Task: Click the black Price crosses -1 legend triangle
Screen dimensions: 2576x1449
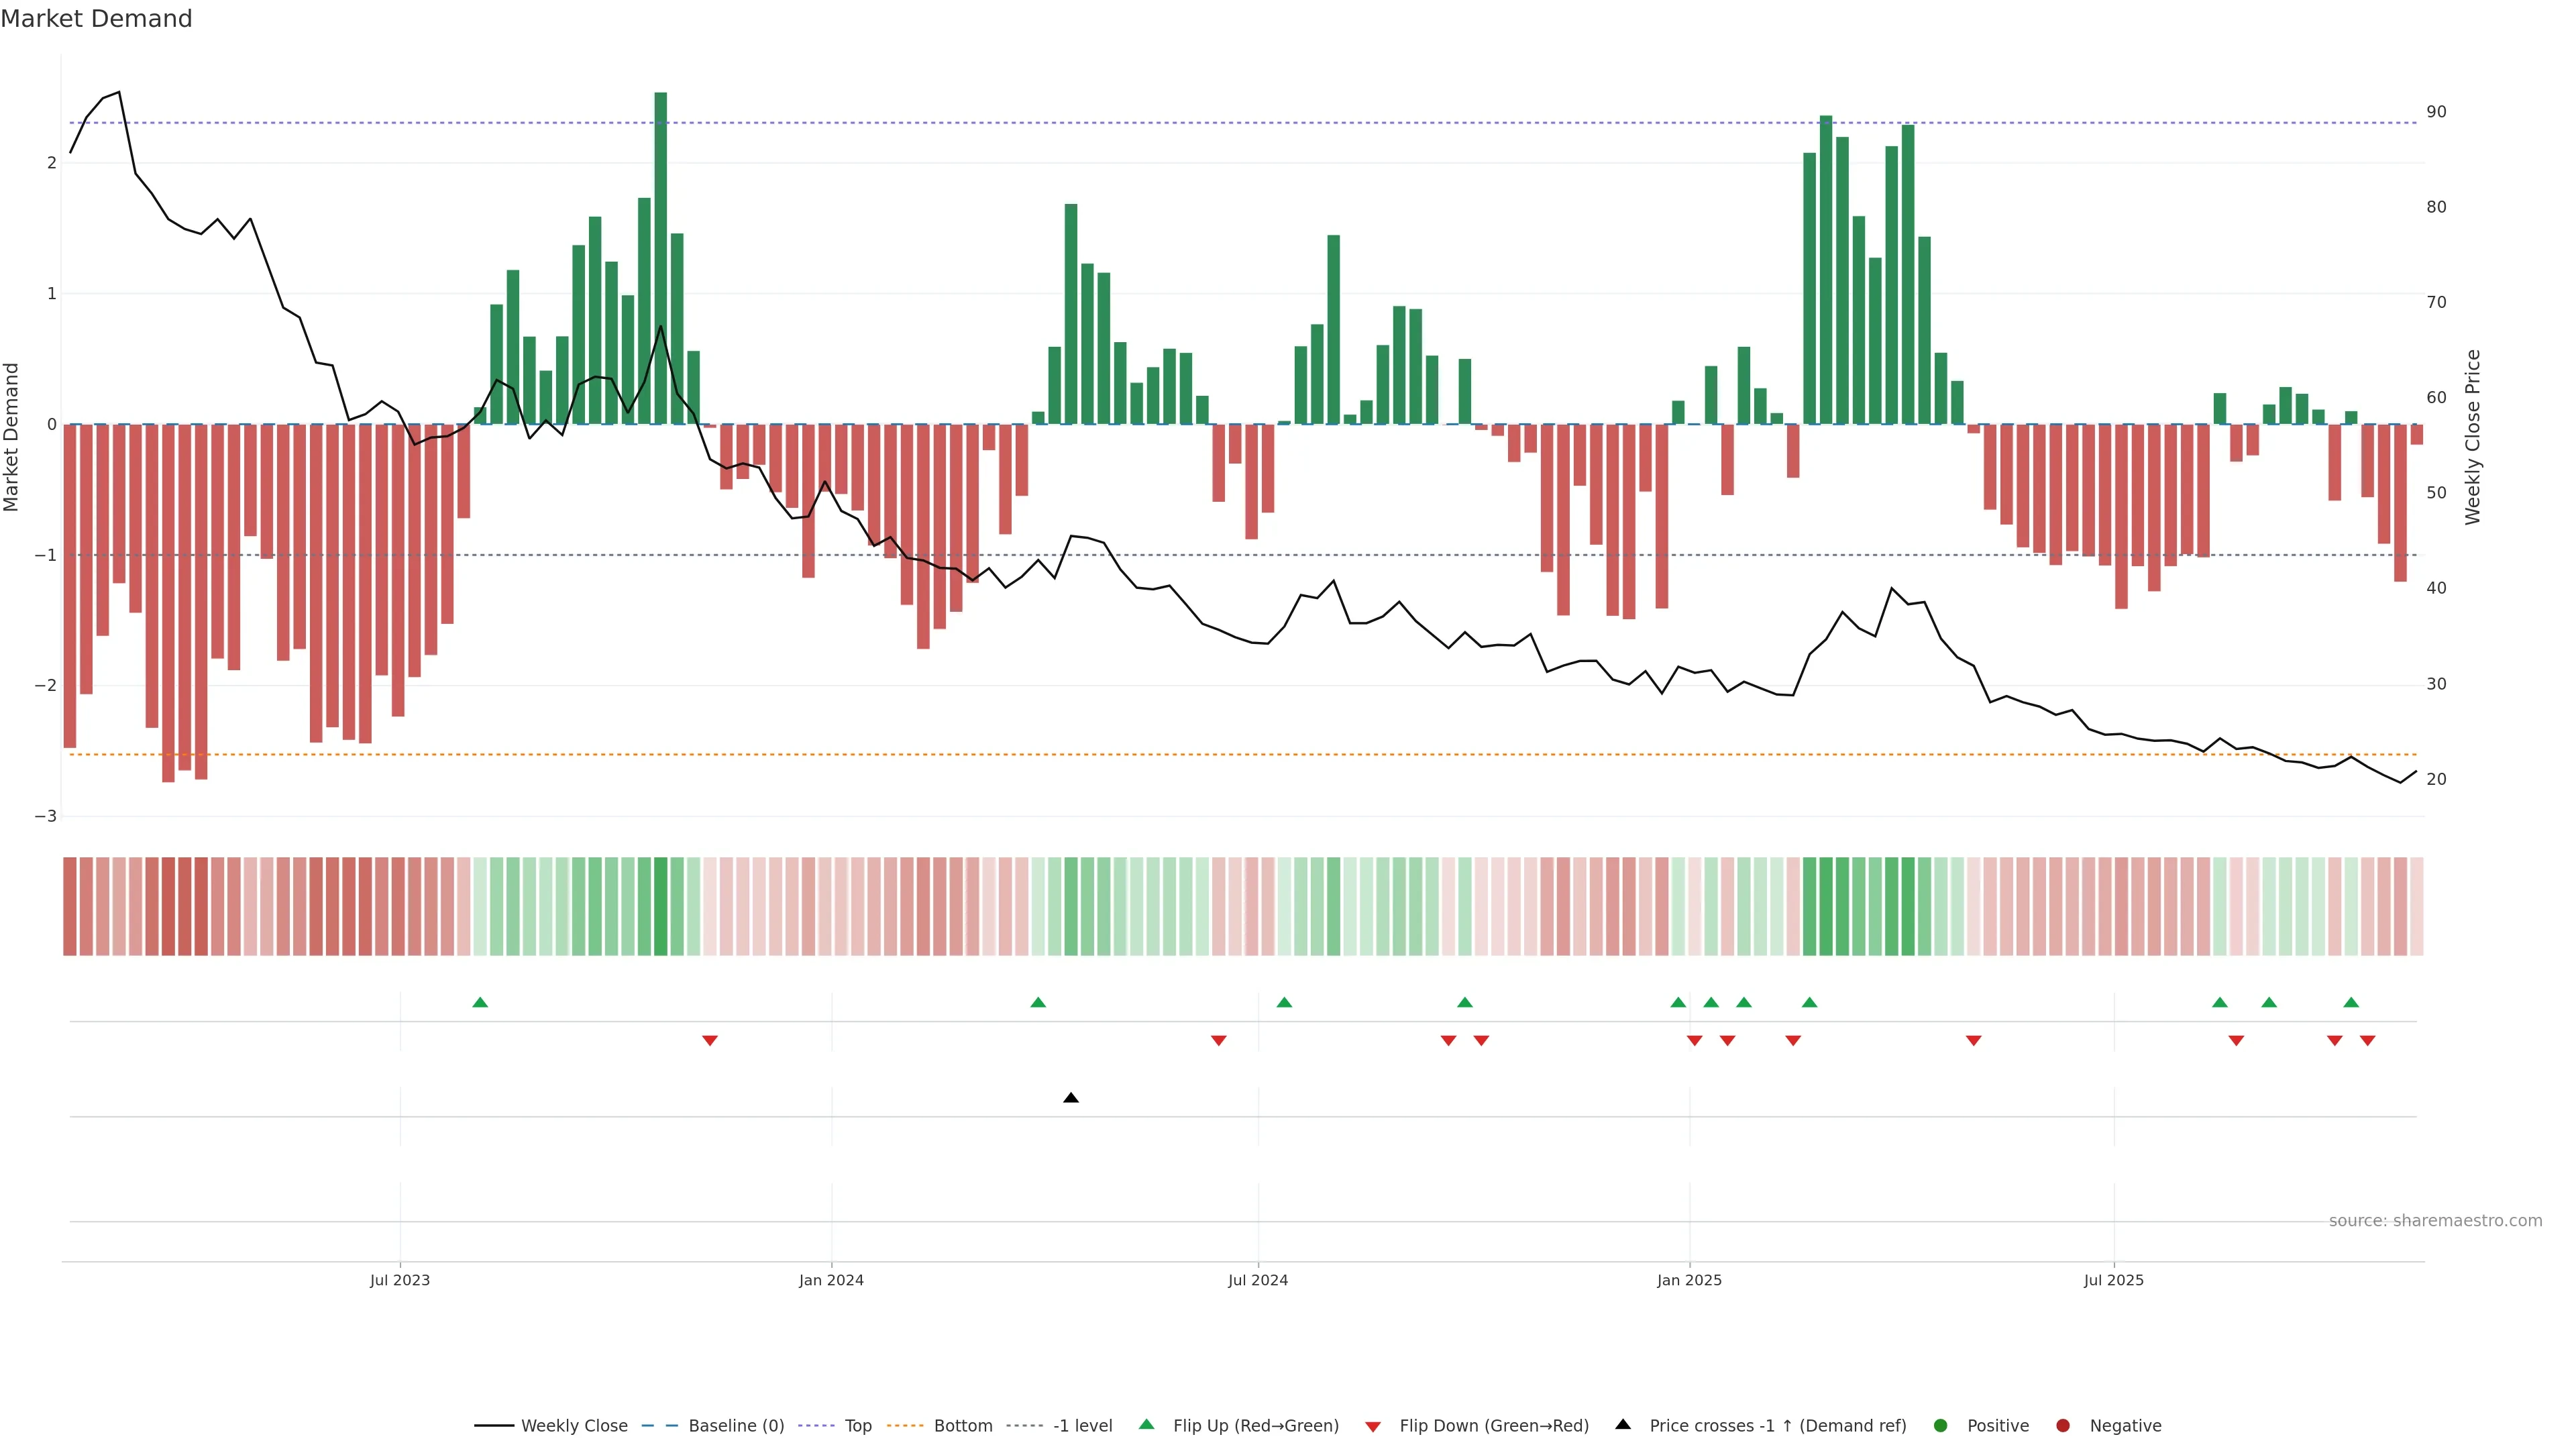Action: [x=1623, y=1424]
